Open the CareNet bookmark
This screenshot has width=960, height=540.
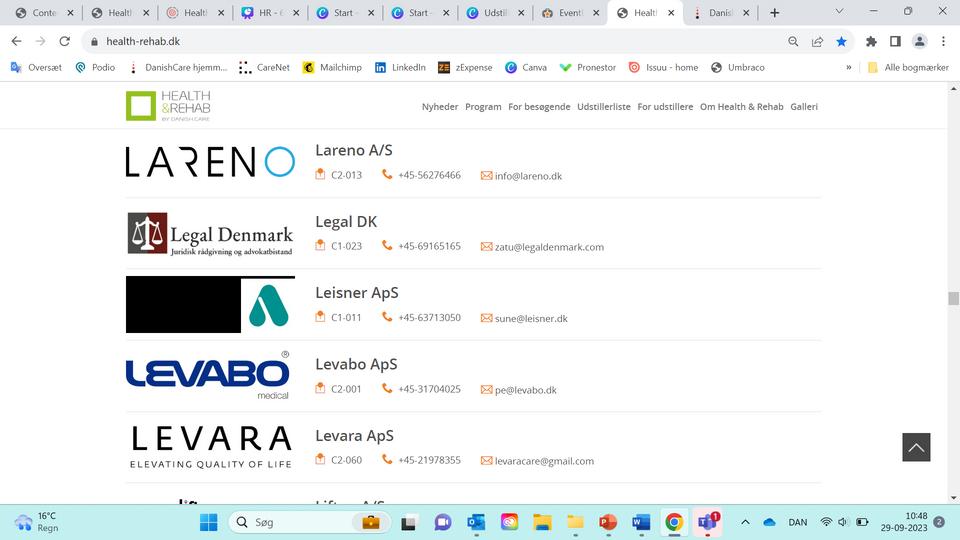point(264,67)
